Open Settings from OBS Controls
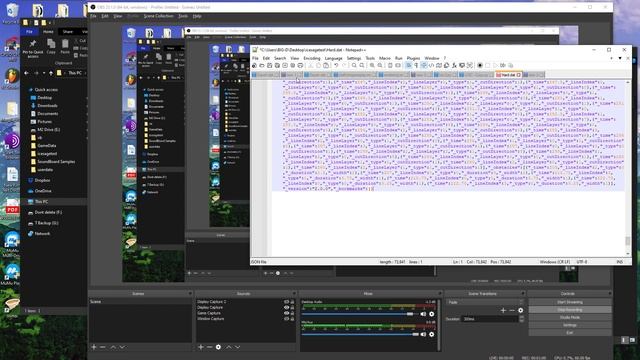 [x=570, y=325]
